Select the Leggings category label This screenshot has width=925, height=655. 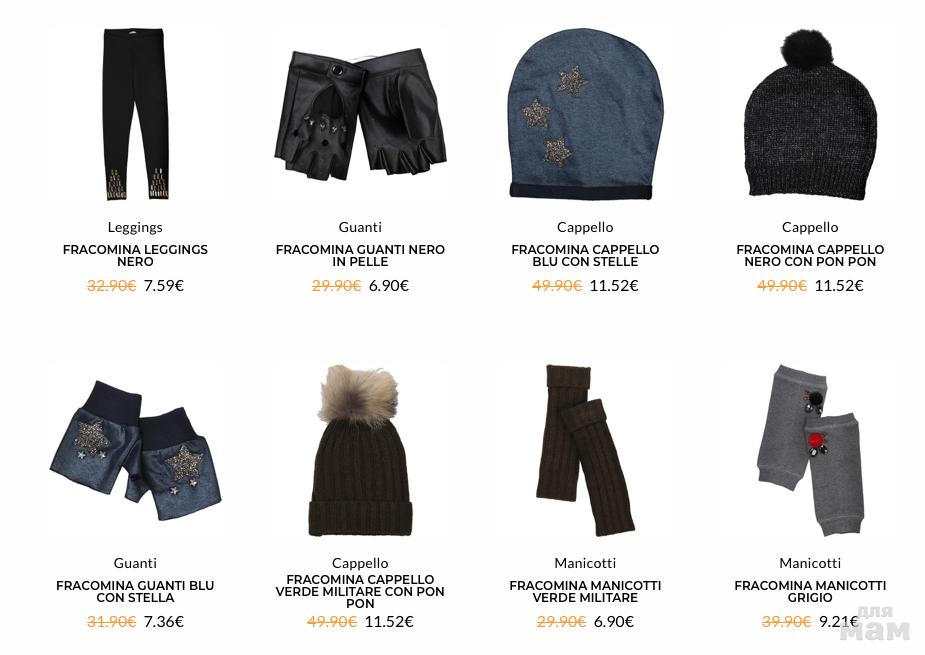pos(135,227)
